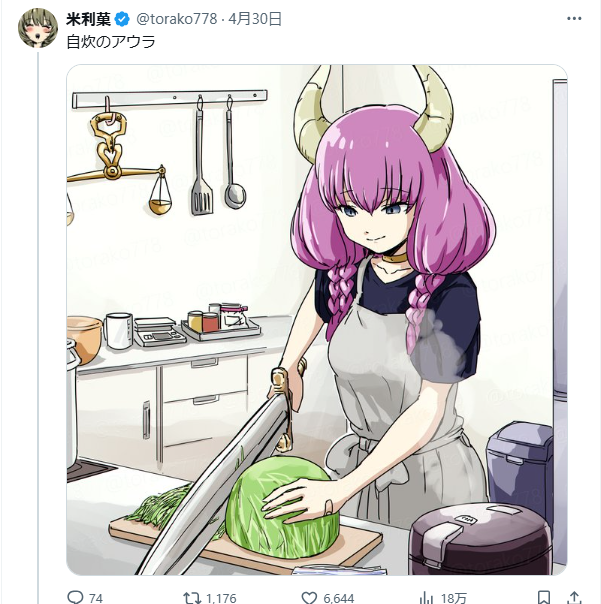601x604 pixels.
Task: Click the 6,644 likes count
Action: click(x=338, y=598)
